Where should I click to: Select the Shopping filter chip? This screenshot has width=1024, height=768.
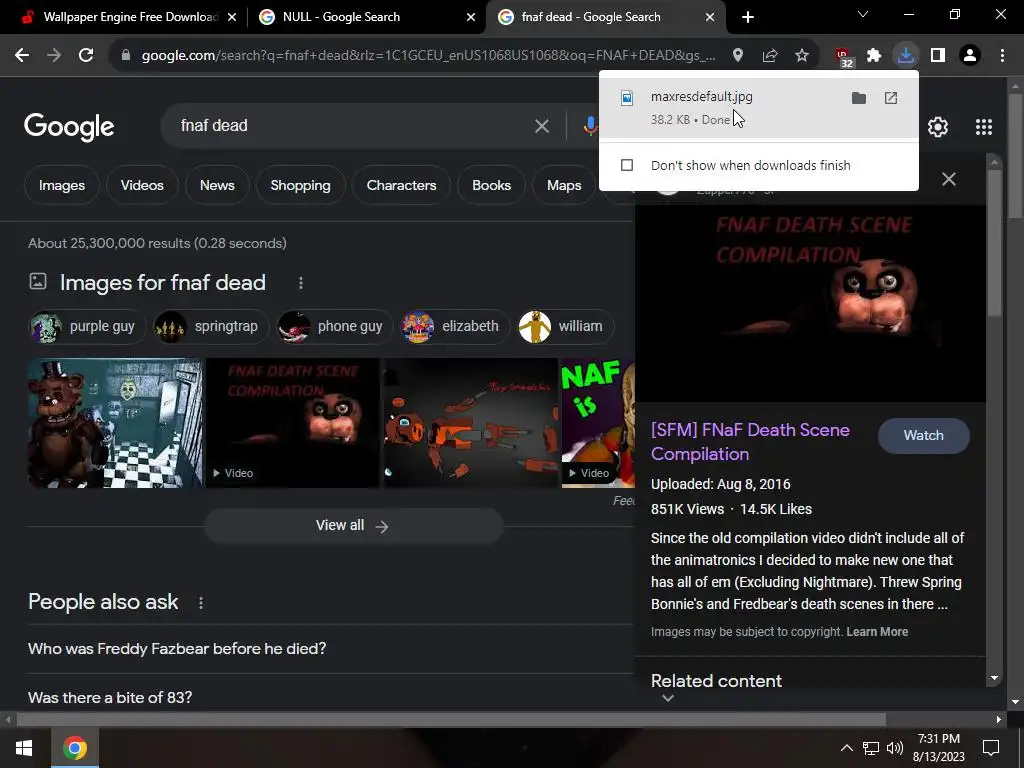pyautogui.click(x=300, y=185)
